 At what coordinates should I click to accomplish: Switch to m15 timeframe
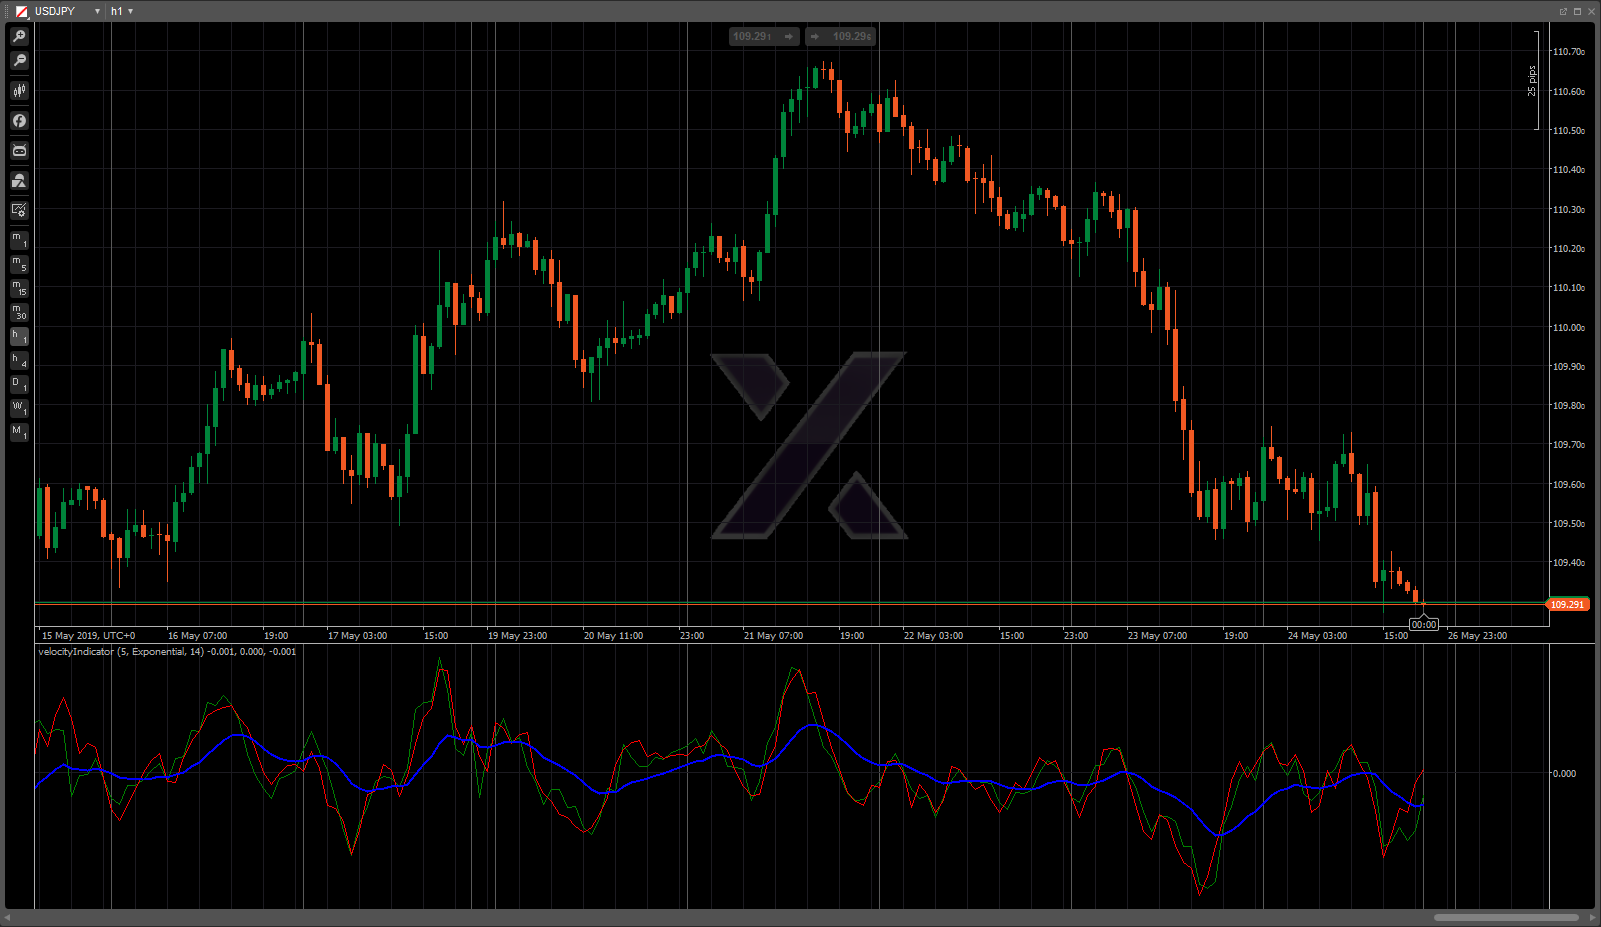(x=19, y=288)
